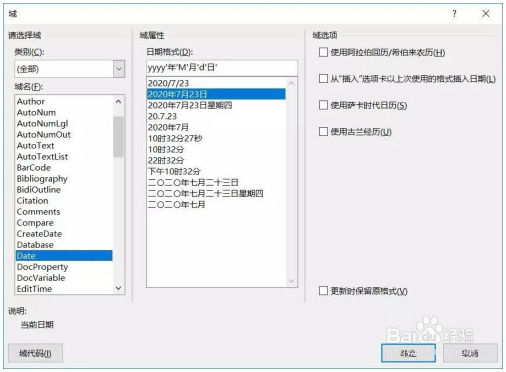Close the field dialog with X
The height and width of the screenshot is (372, 506).
pos(486,14)
